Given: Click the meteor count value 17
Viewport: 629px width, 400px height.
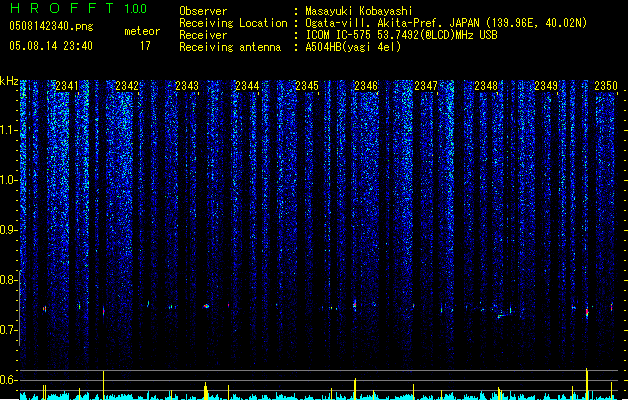Looking at the screenshot, I should [145, 46].
